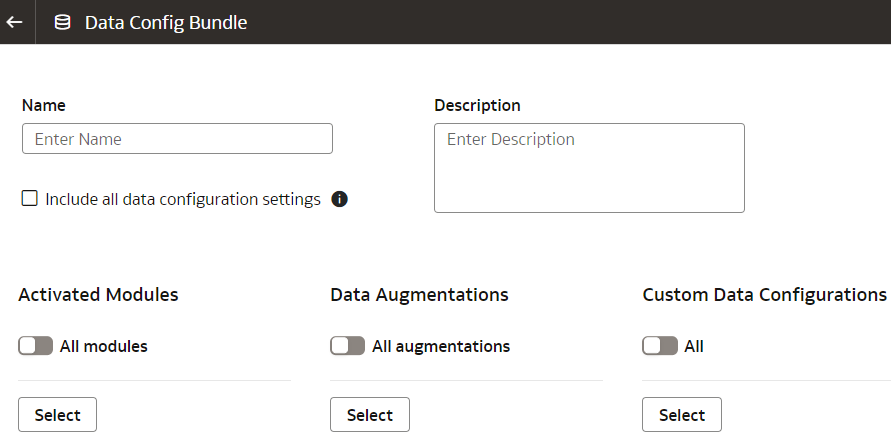
Task: Toggle the All switch under Custom Data Configurations
Action: 660,346
